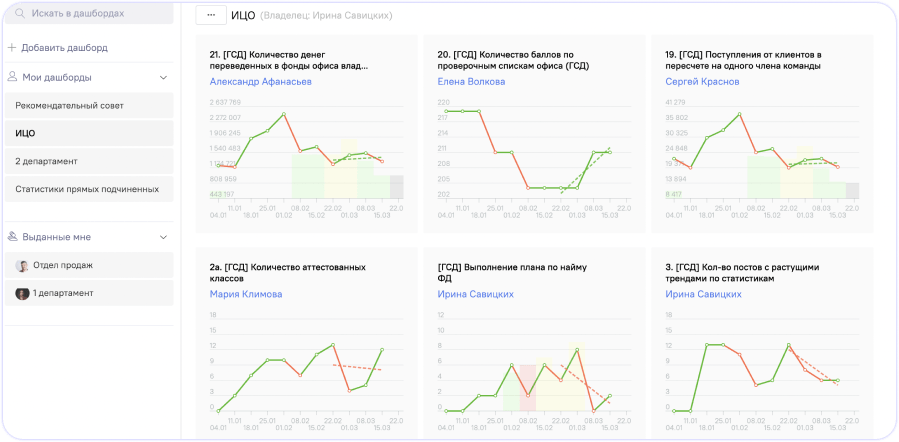
Task: Click the shared icon beside Выданные мне
Action: pos(12,237)
